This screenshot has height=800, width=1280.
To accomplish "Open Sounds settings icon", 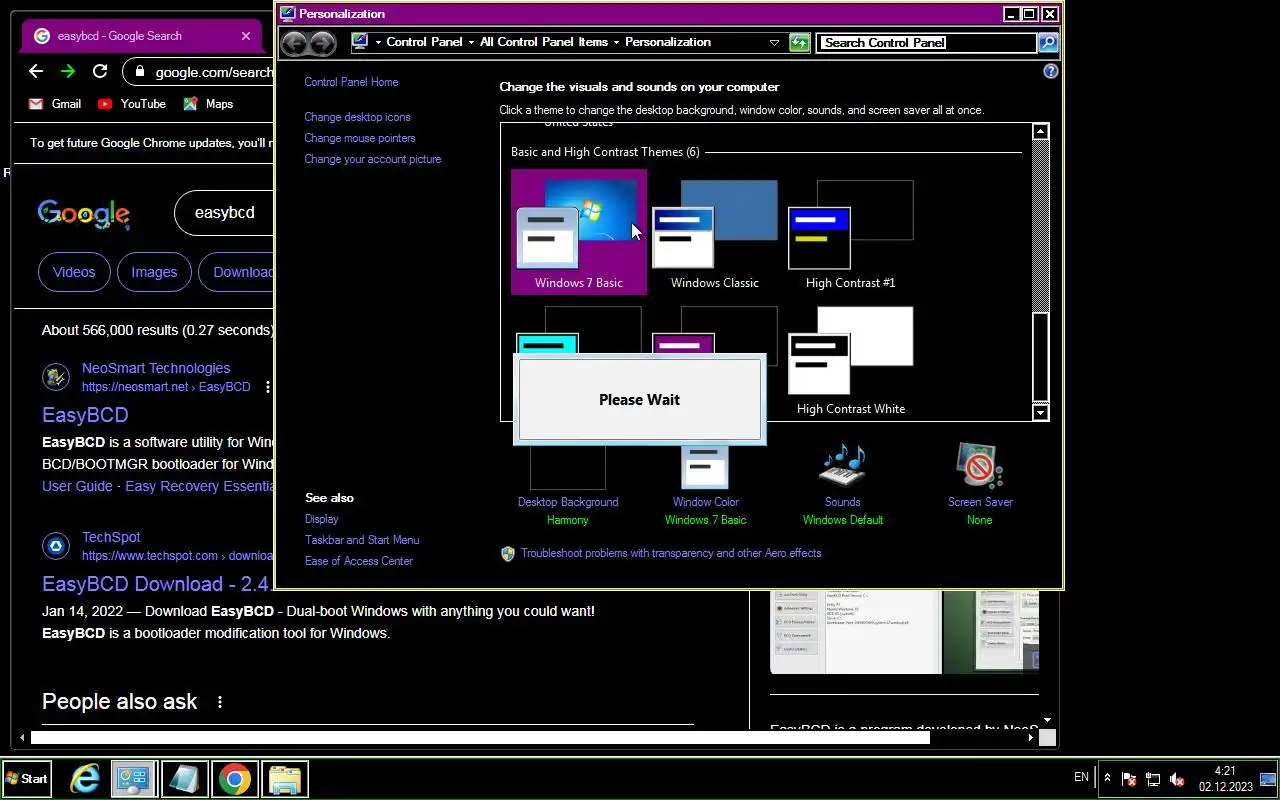I will tap(842, 466).
